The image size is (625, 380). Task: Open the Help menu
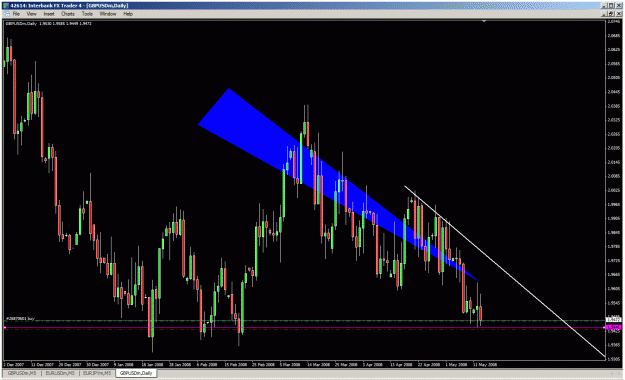point(128,14)
